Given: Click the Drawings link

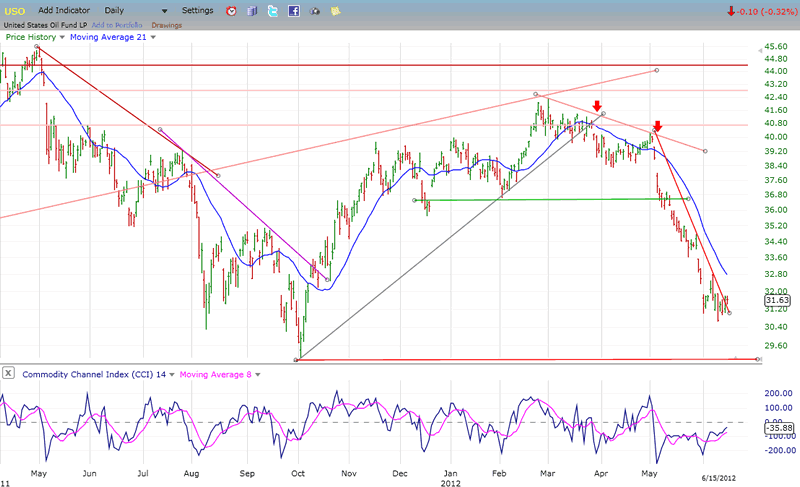Looking at the screenshot, I should click(165, 24).
